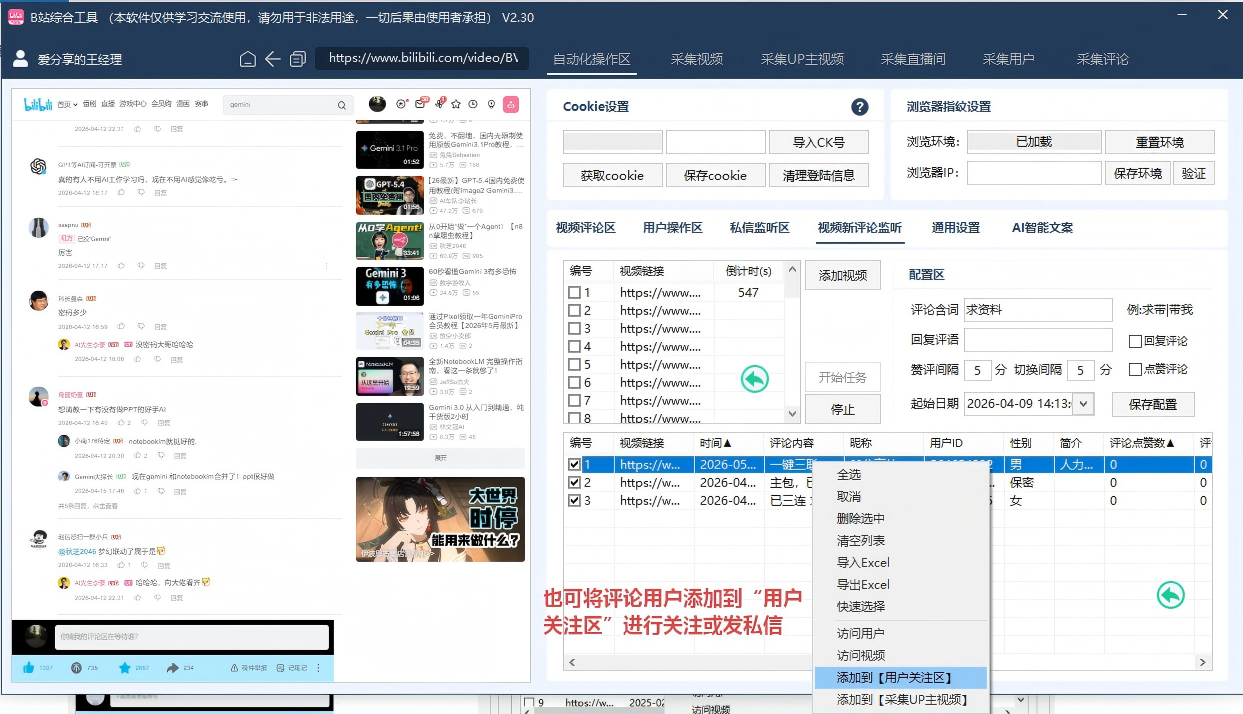Click the 添加视频 button
The height and width of the screenshot is (714, 1243).
pyautogui.click(x=843, y=275)
